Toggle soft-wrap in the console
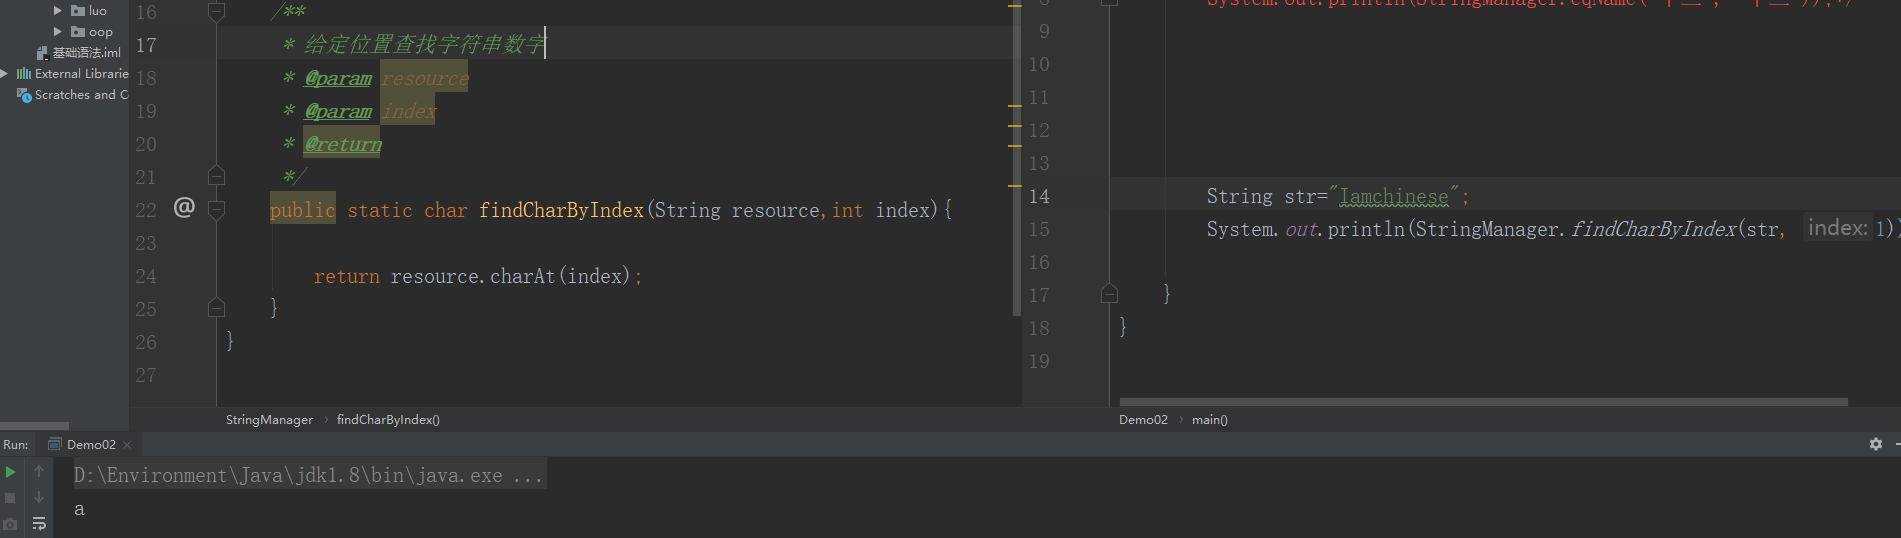1901x538 pixels. [x=39, y=524]
